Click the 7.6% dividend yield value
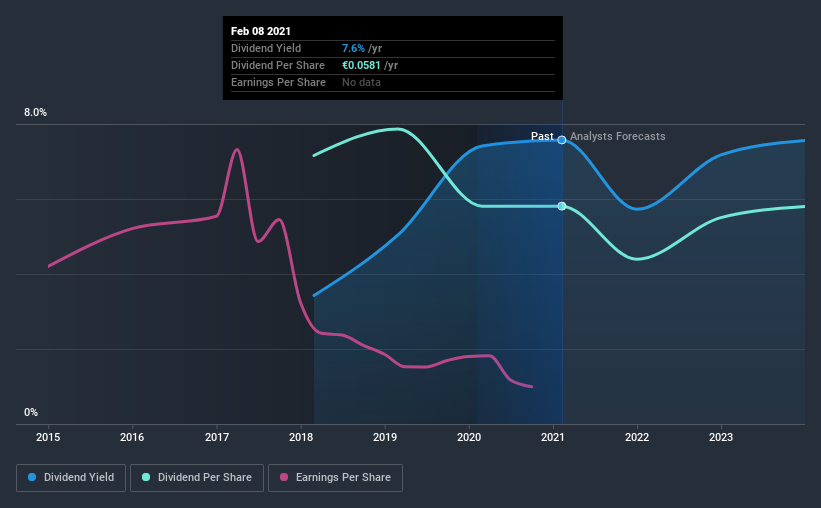821x508 pixels. tap(353, 48)
